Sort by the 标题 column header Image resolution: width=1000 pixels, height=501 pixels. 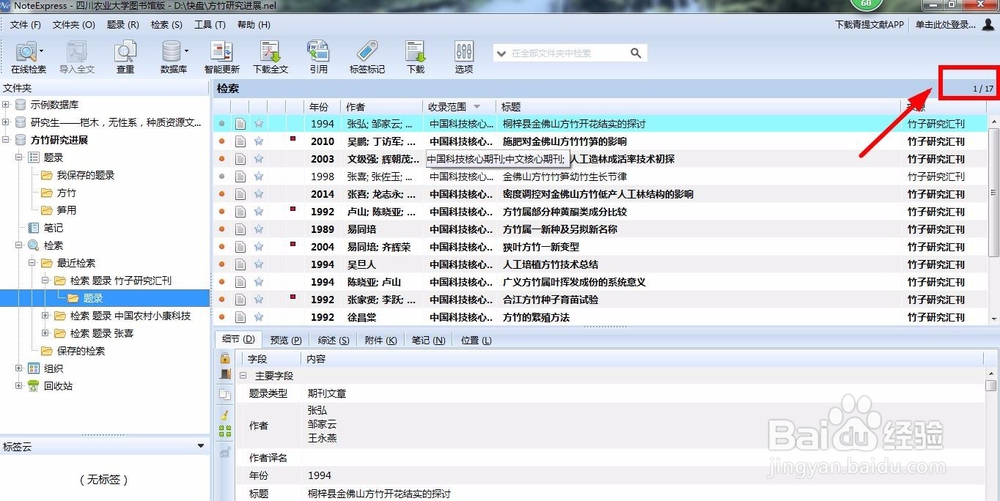tap(700, 106)
